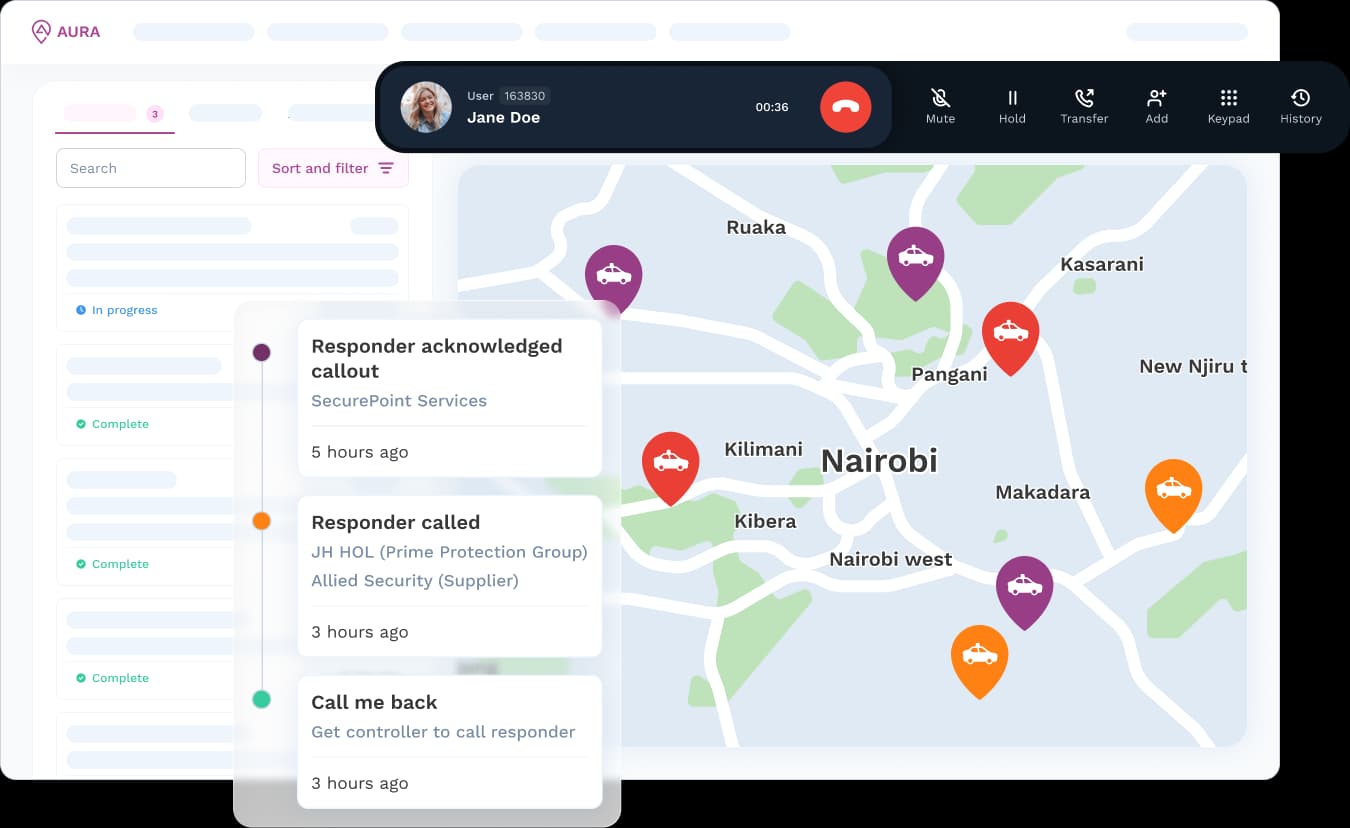
Task: Mute the call with Jane Doe
Action: click(x=940, y=106)
